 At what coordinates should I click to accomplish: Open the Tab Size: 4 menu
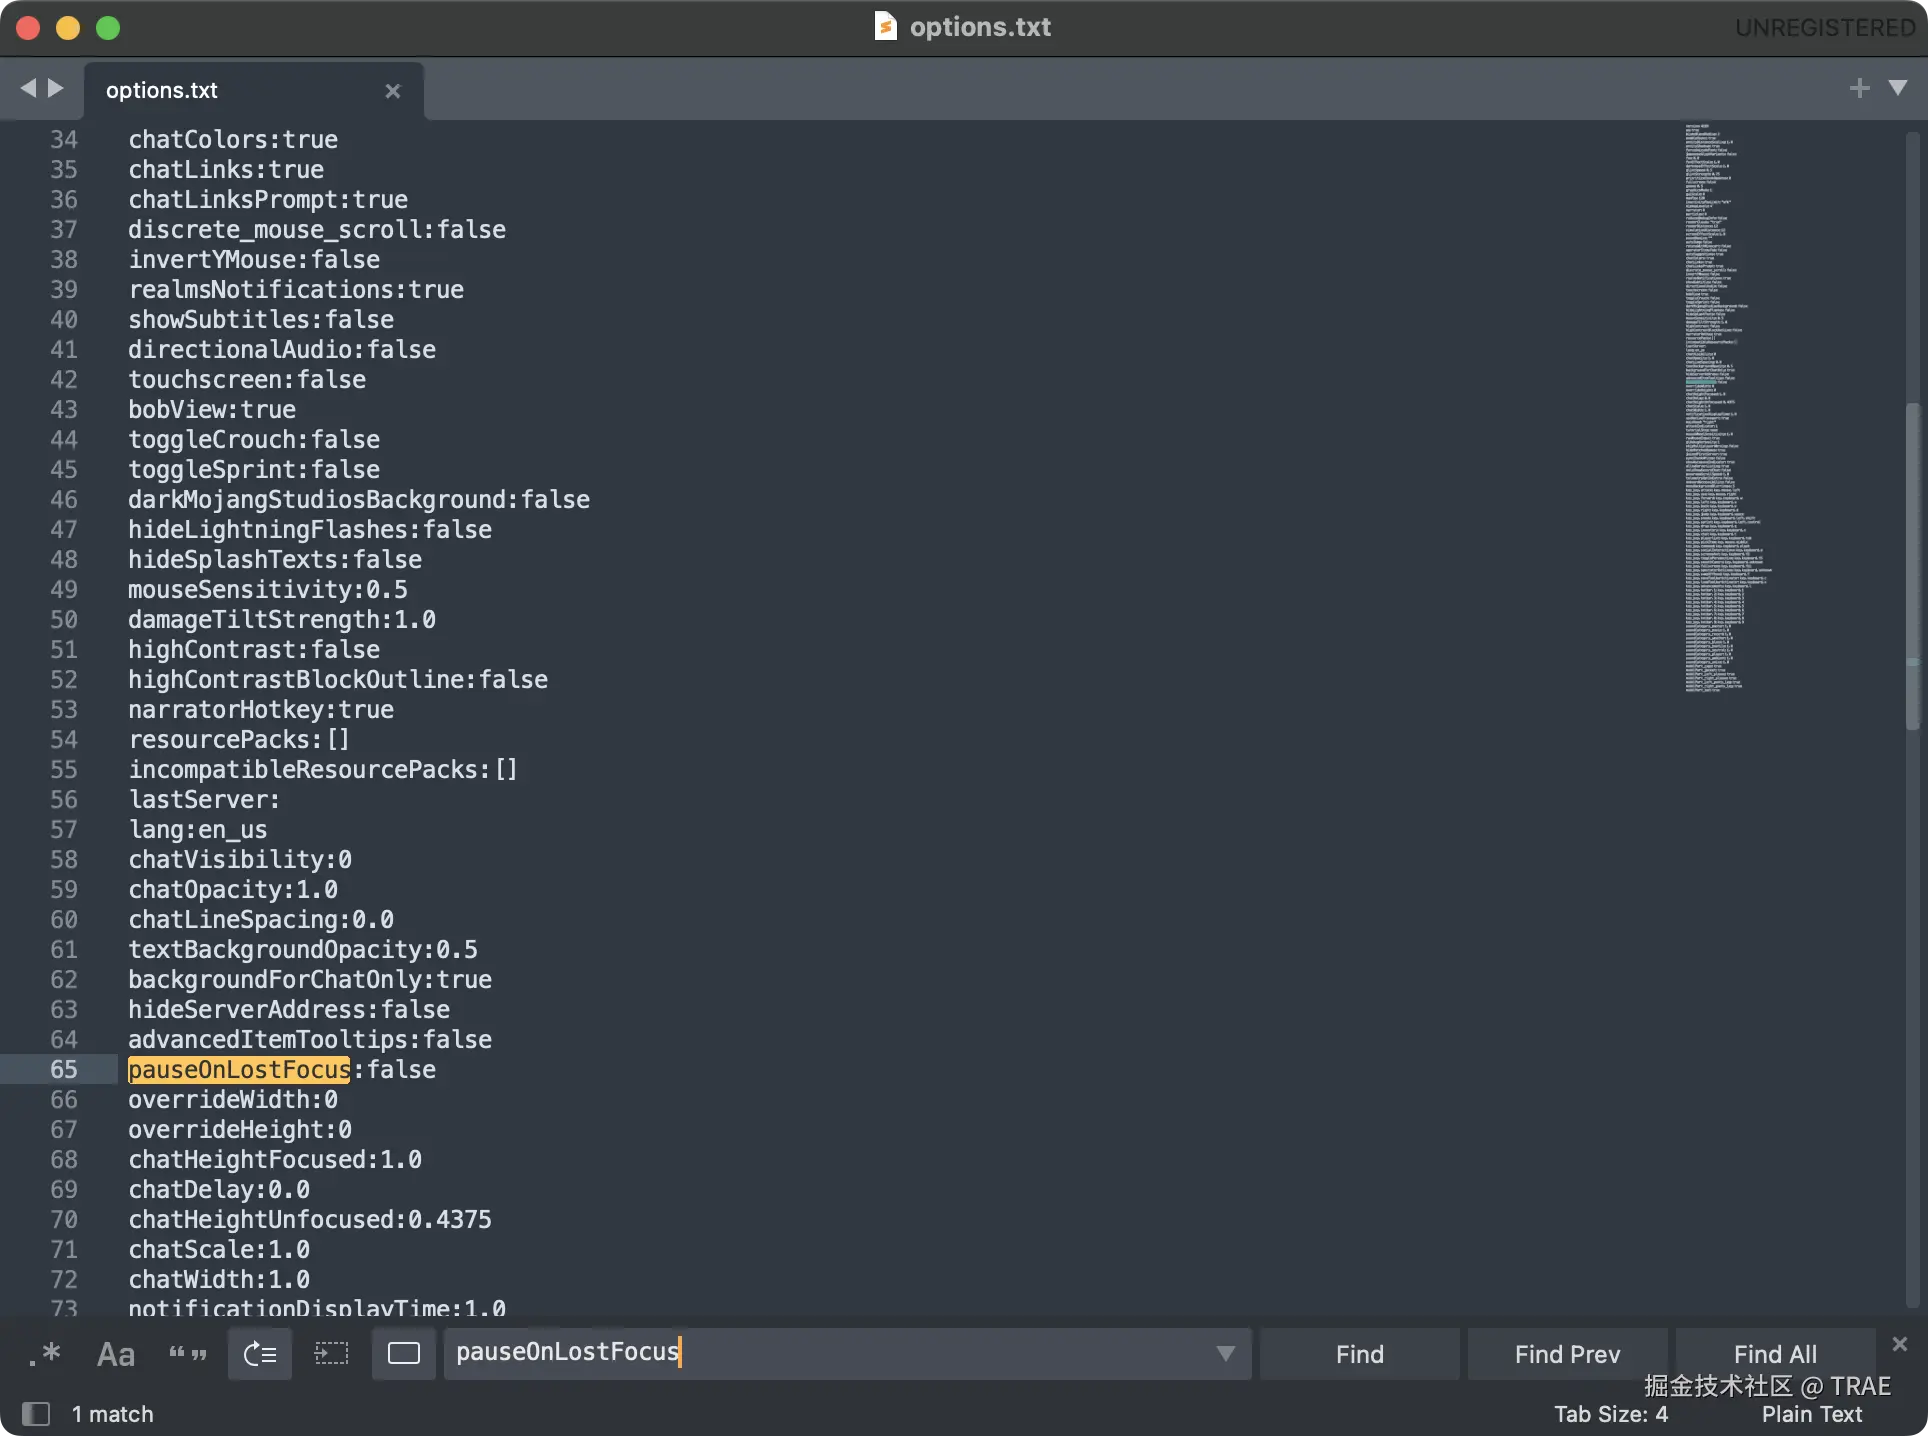coord(1611,1414)
